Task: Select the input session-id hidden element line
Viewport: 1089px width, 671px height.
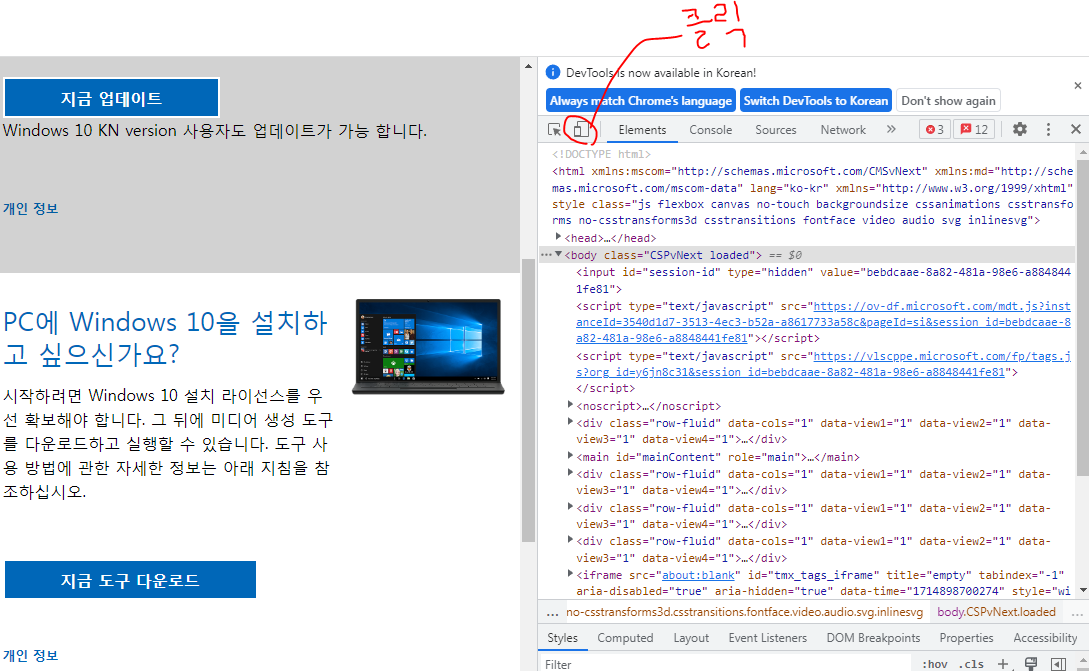Action: pyautogui.click(x=823, y=280)
